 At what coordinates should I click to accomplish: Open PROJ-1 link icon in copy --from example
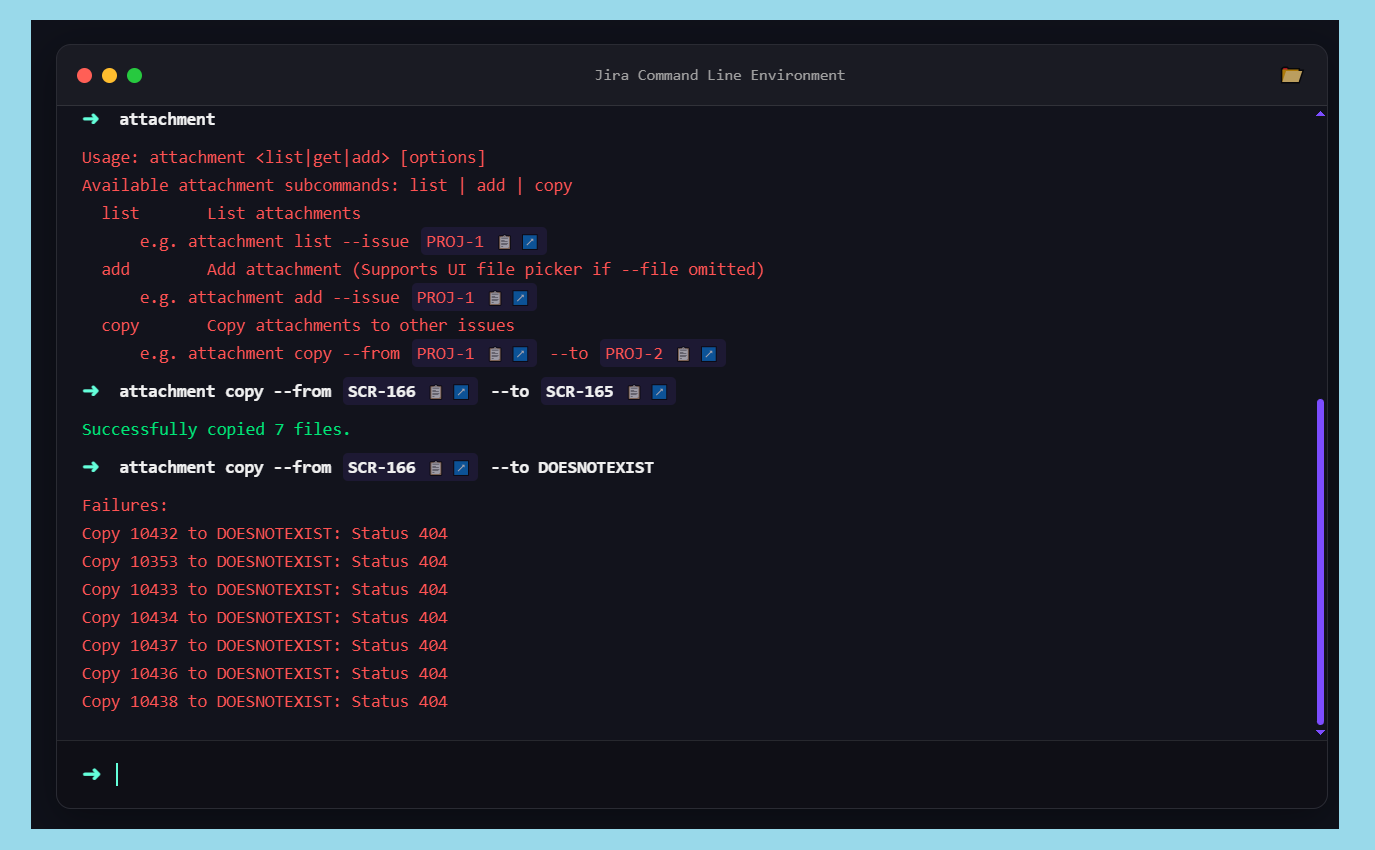(520, 354)
